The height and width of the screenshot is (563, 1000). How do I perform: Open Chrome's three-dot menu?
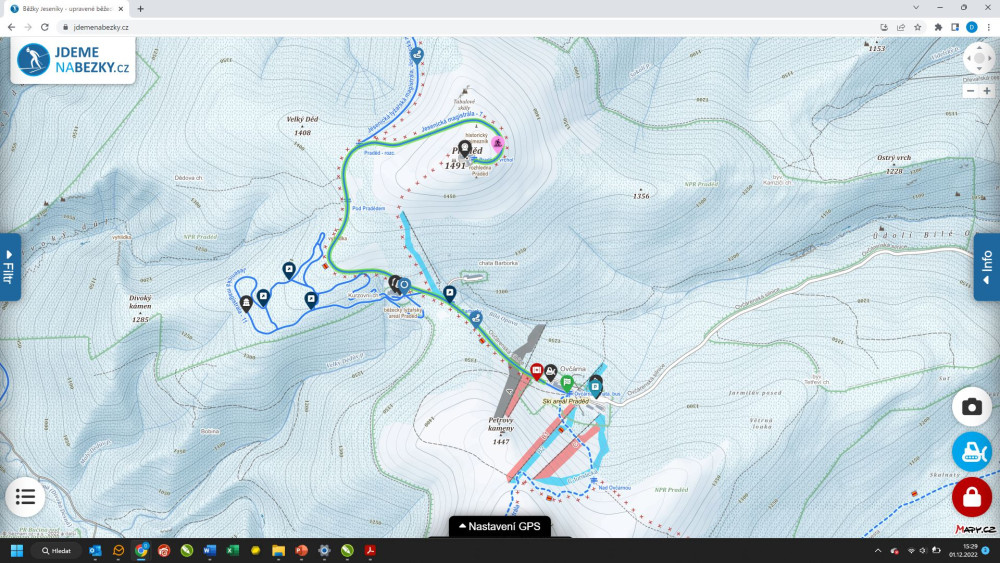(x=987, y=27)
